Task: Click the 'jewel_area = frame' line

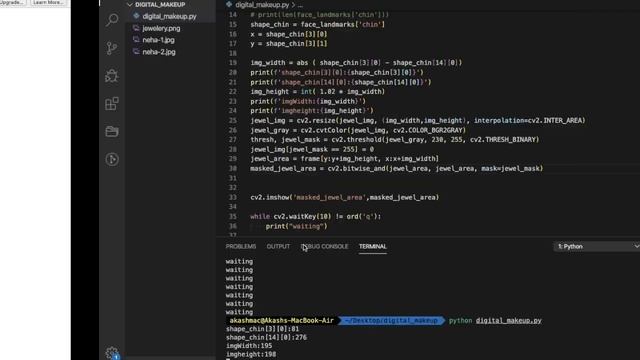Action: click(344, 159)
